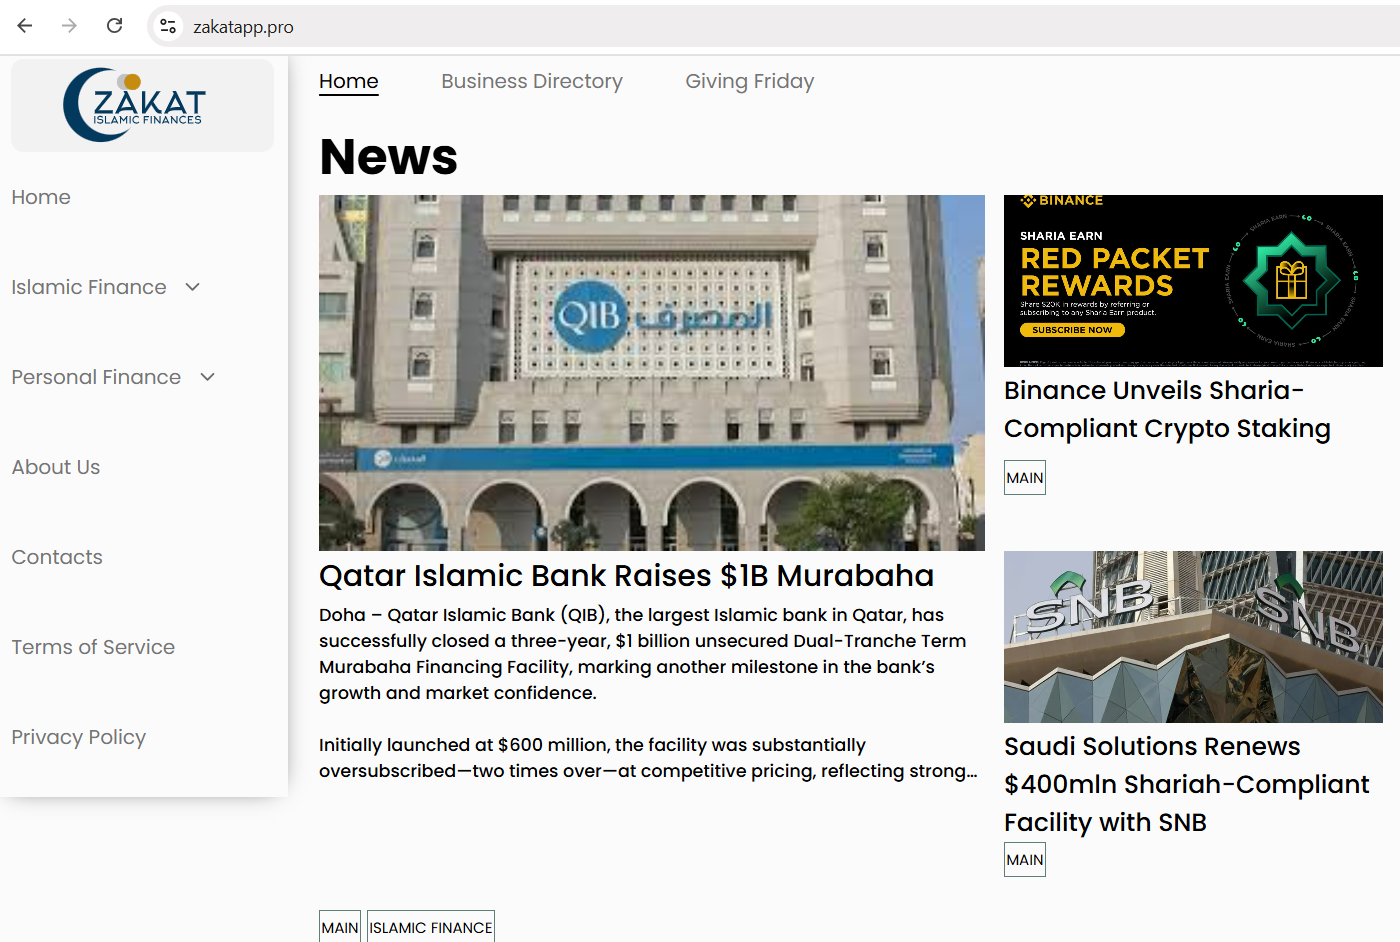Click the 'News' page heading

(x=389, y=157)
